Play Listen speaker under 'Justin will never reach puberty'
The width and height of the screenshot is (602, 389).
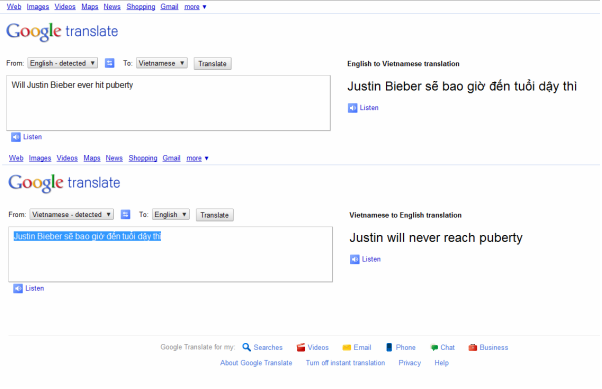[x=366, y=259]
